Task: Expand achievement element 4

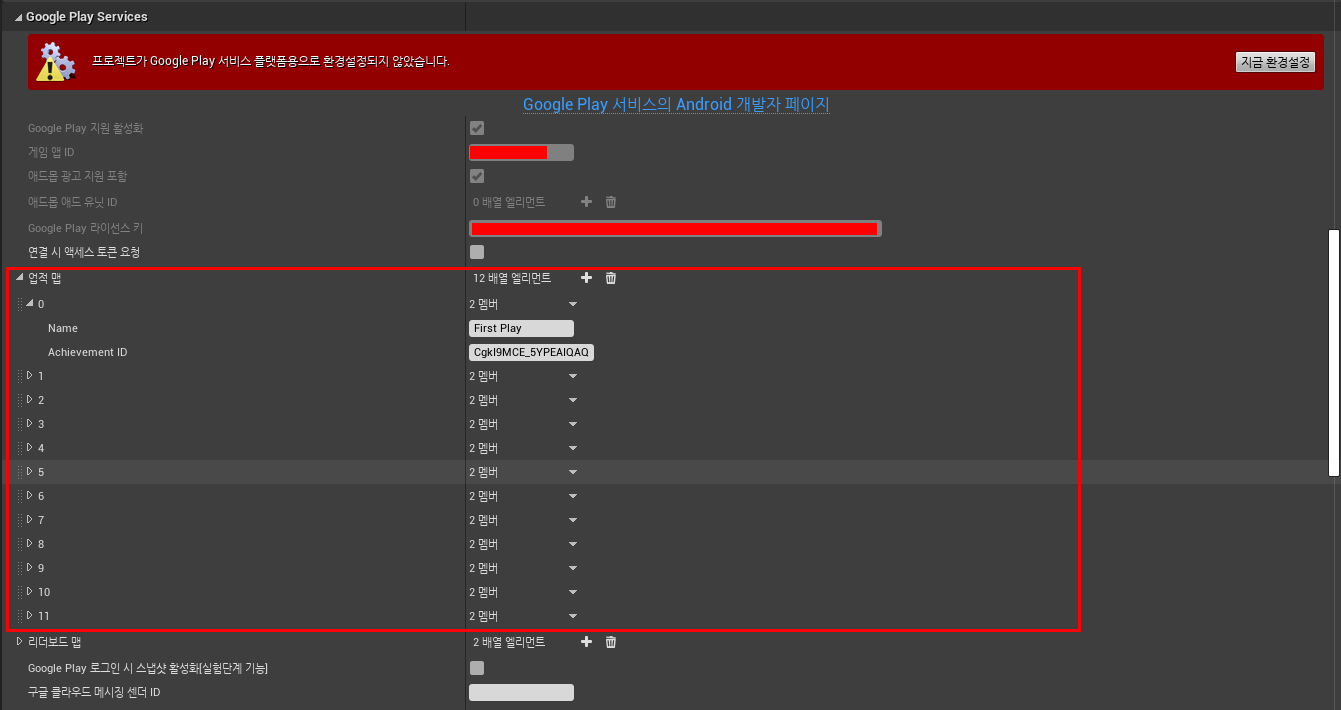Action: 29,448
